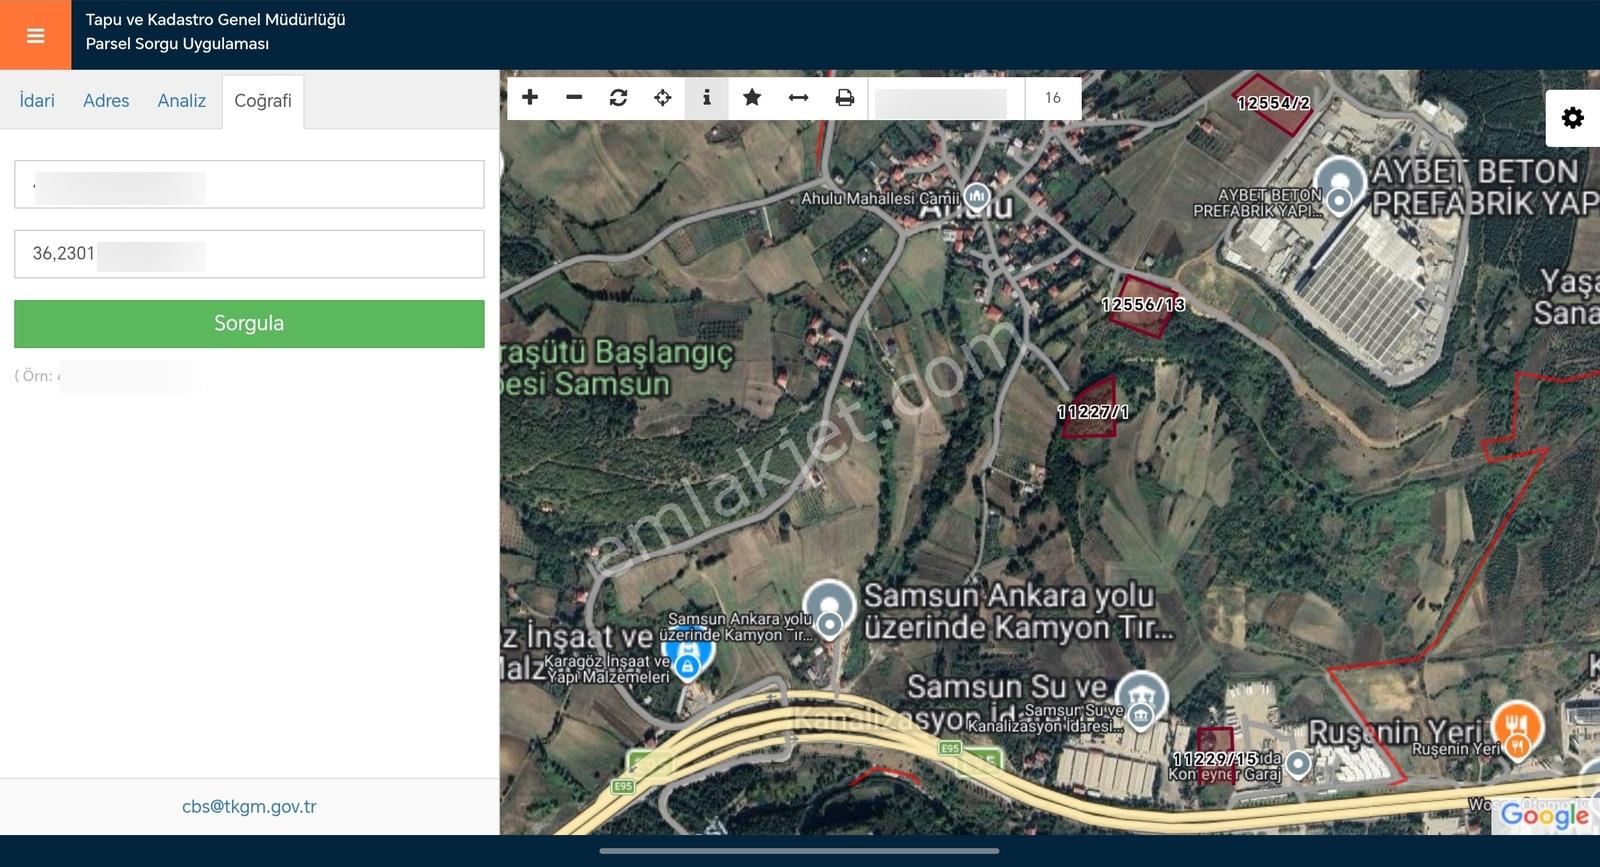Open map settings gear

click(x=1573, y=118)
